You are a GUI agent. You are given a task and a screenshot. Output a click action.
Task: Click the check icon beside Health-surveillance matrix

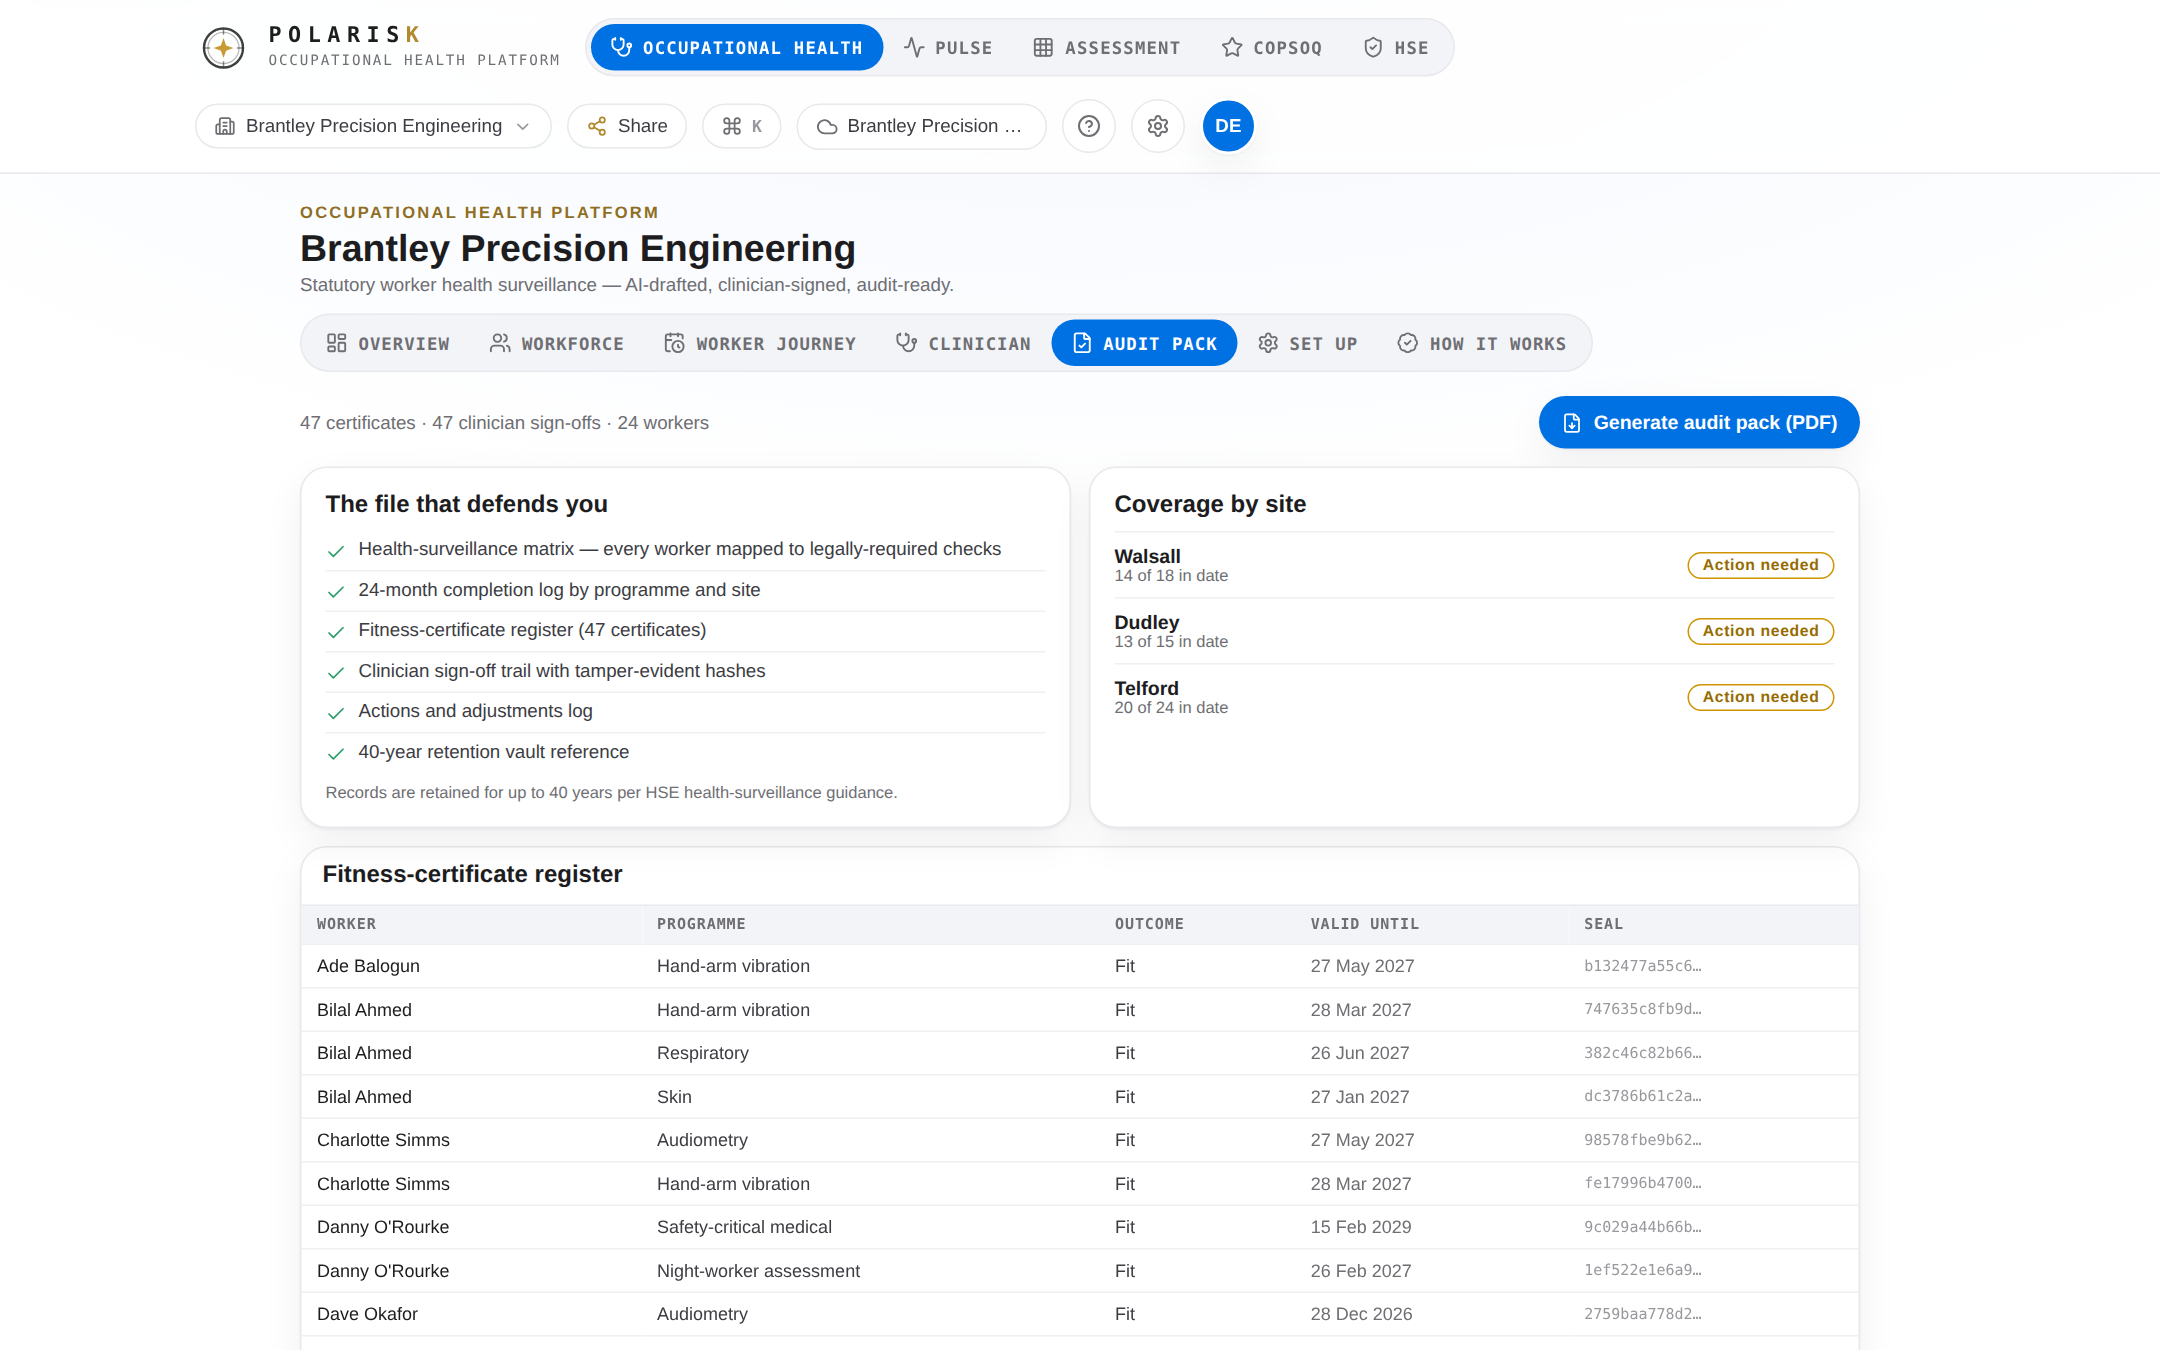[x=336, y=550]
